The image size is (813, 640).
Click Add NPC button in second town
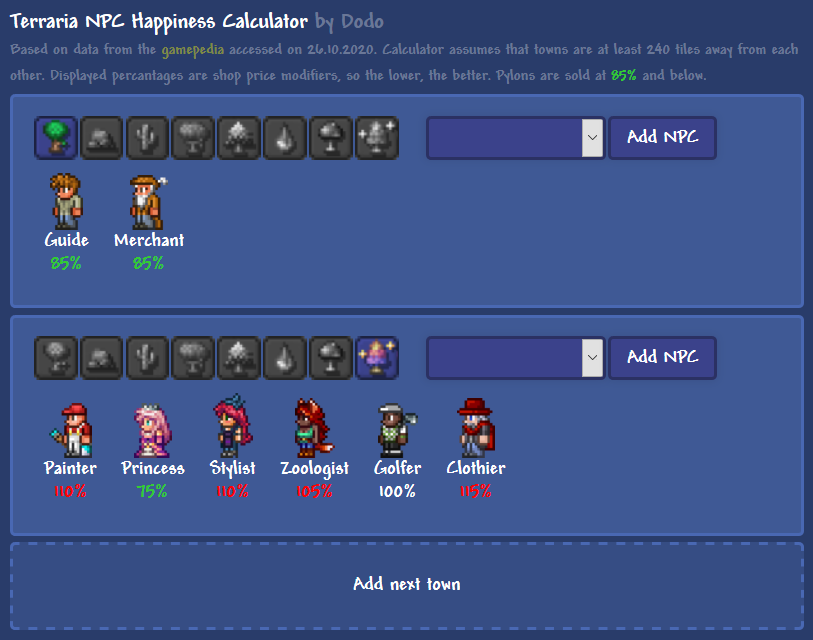(662, 358)
